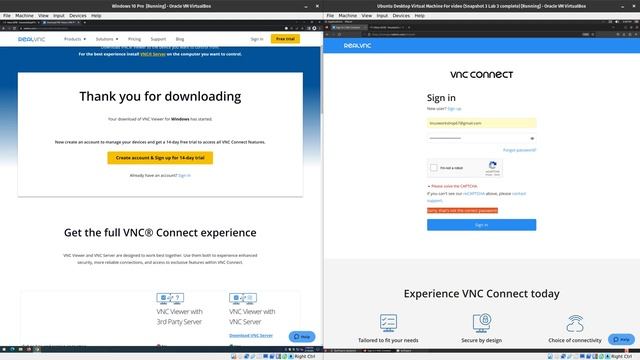Open the Blog nav item
The width and height of the screenshot is (640, 360).
[x=180, y=39]
